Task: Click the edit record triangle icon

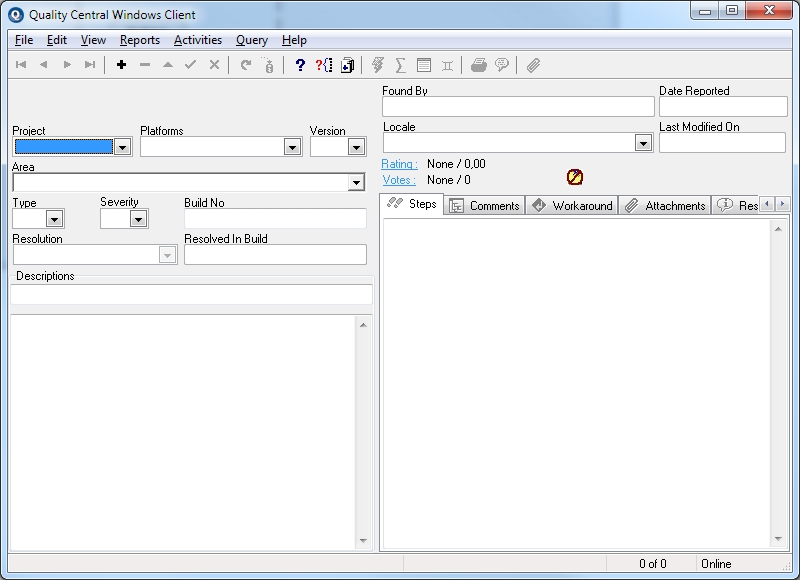Action: tap(168, 65)
